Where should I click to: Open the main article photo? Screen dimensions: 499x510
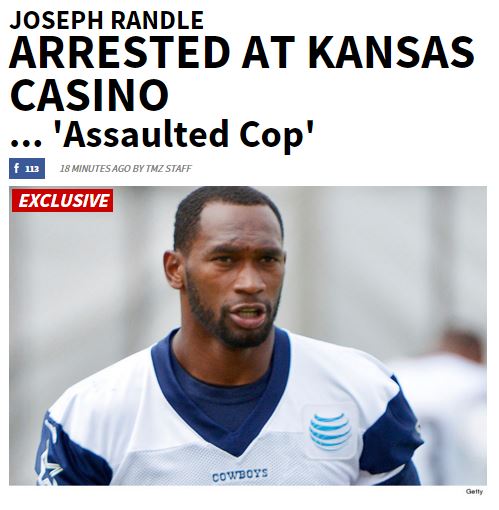coord(248,336)
